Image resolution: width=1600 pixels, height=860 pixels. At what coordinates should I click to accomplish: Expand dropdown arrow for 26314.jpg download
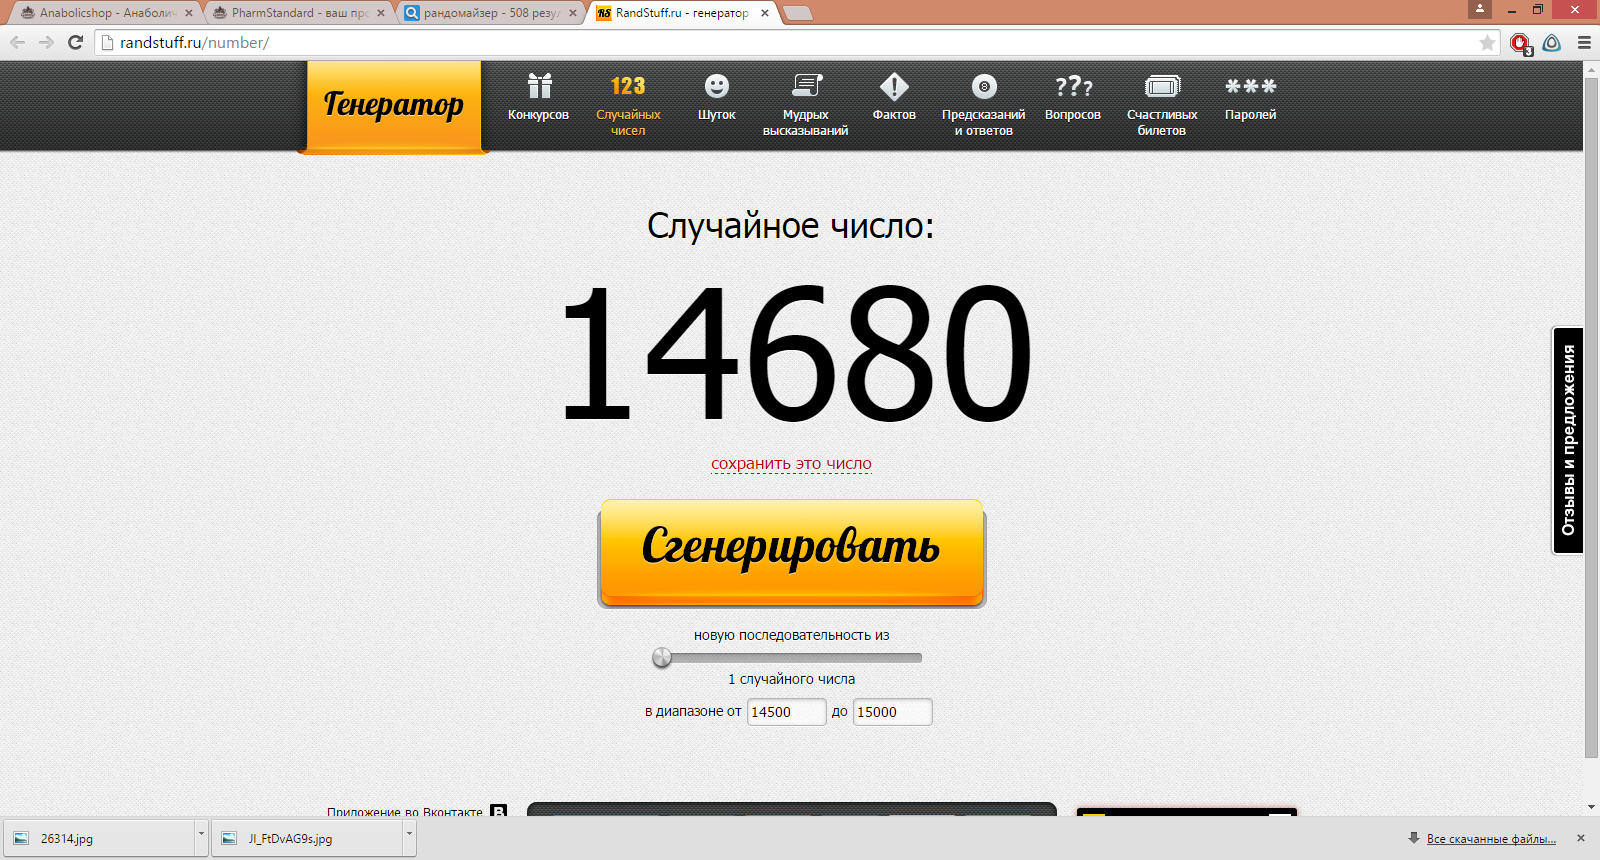point(201,837)
